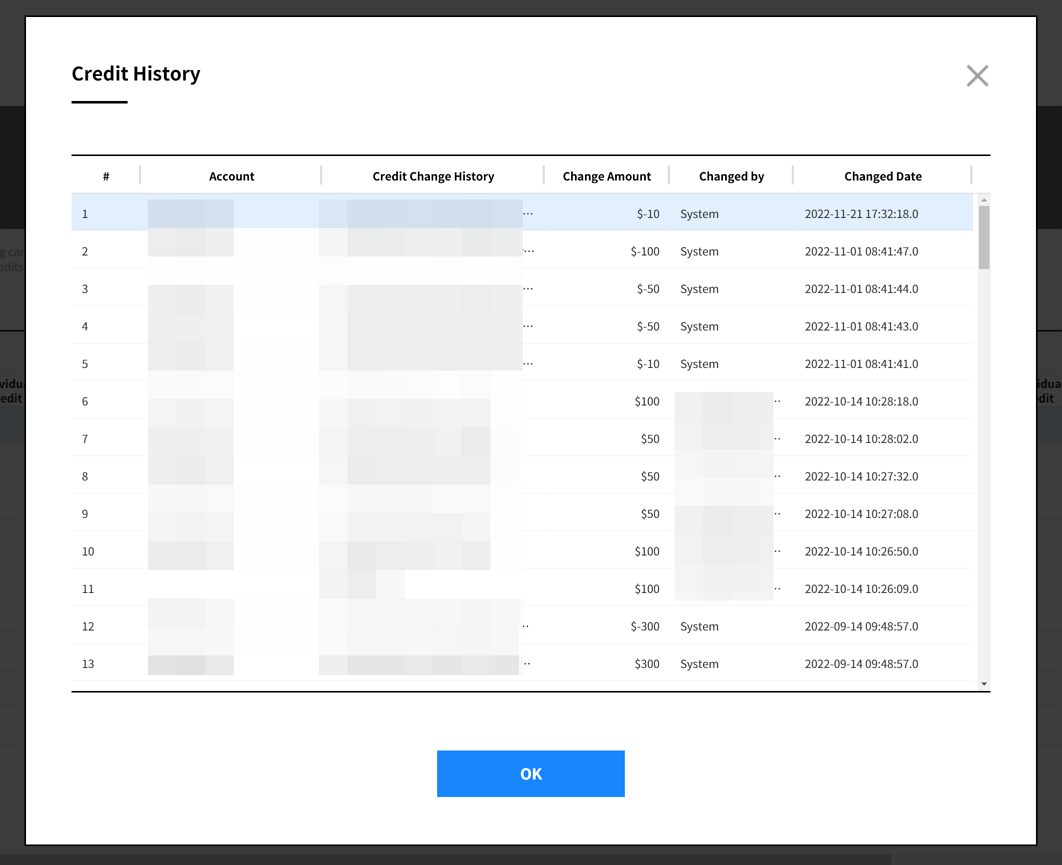Click the Credit Change History column header
This screenshot has width=1062, height=865.
pos(433,176)
